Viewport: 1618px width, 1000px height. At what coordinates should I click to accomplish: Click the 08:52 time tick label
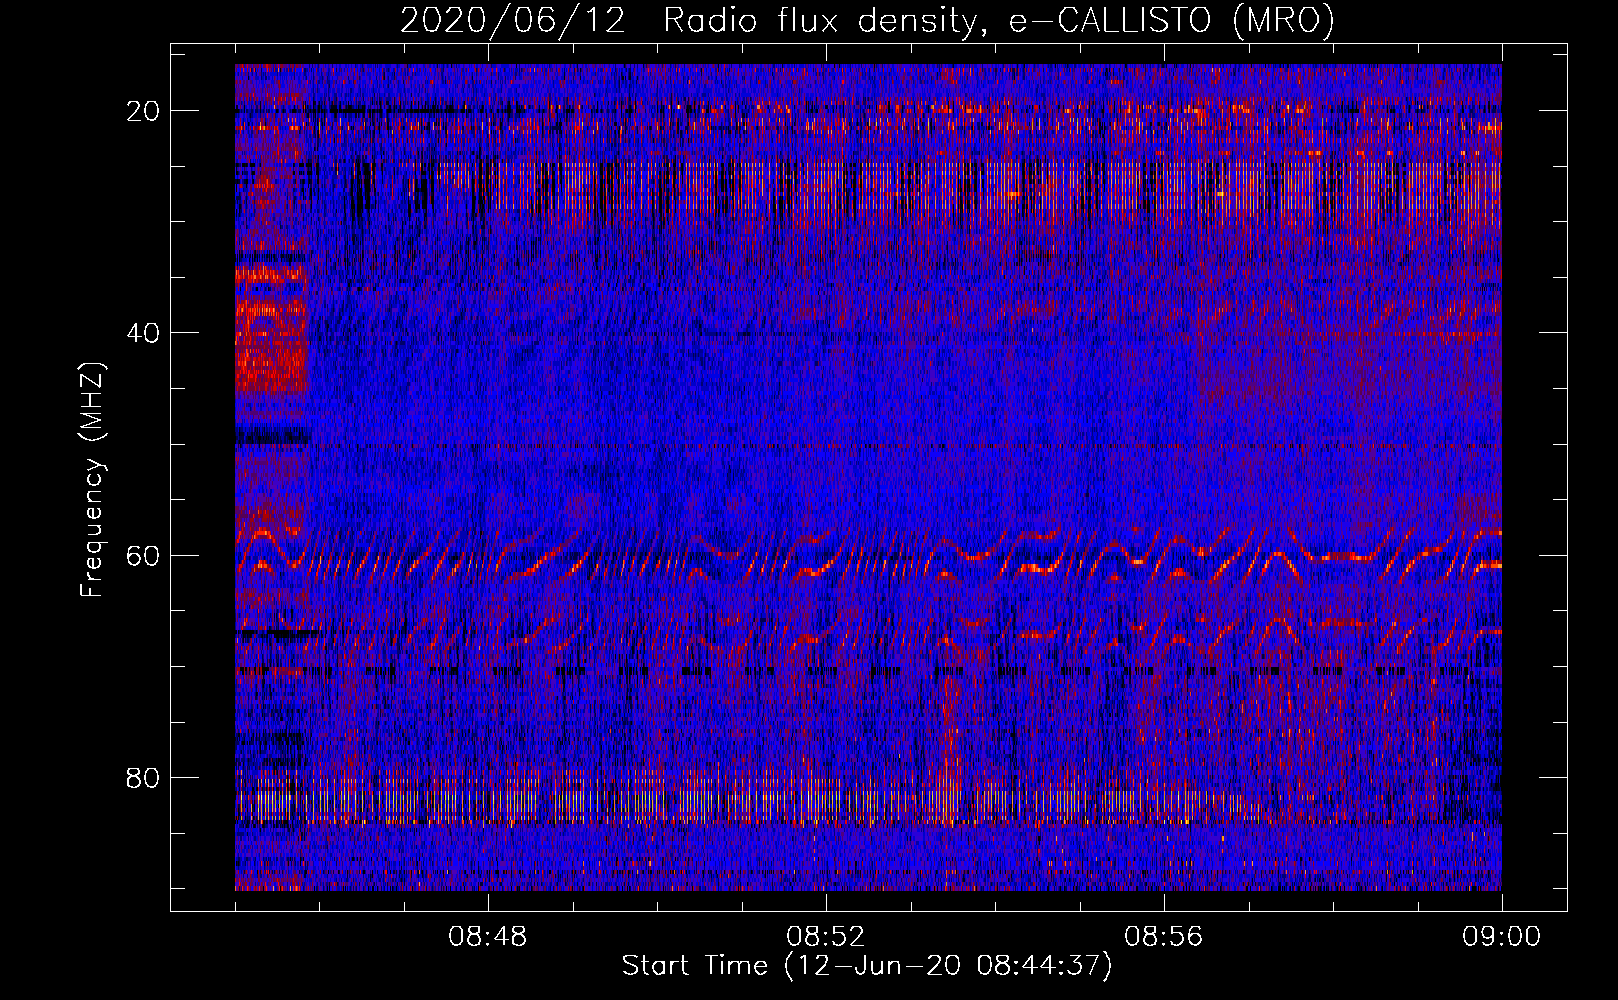click(x=826, y=937)
